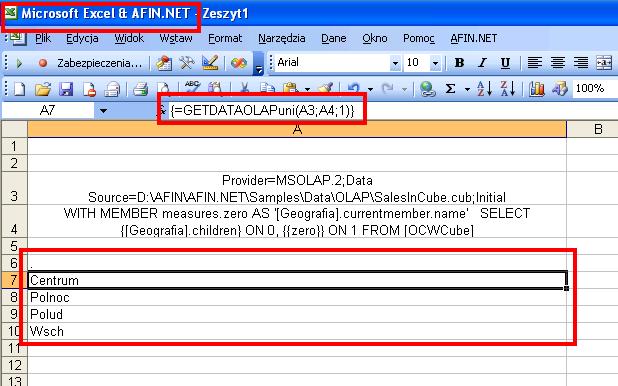Image resolution: width=618 pixels, height=386 pixels.
Task: Click the Undo arrow icon
Action: point(353,89)
